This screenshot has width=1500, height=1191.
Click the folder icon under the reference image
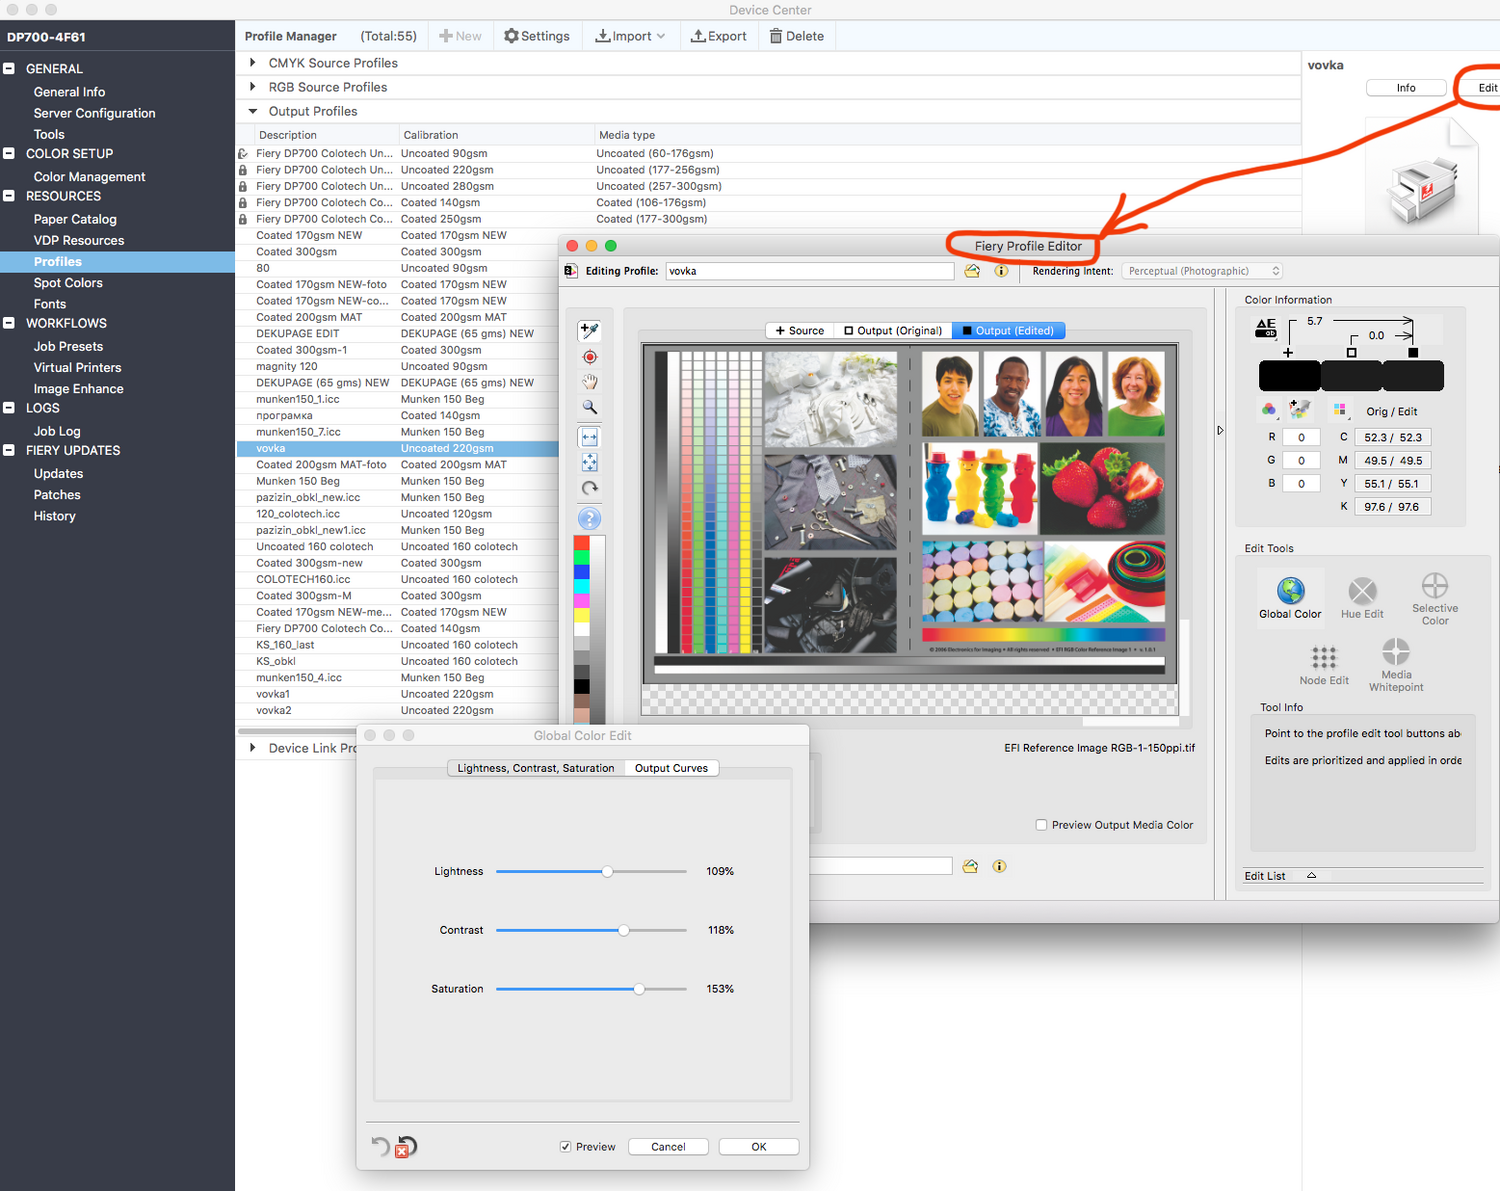(x=970, y=866)
